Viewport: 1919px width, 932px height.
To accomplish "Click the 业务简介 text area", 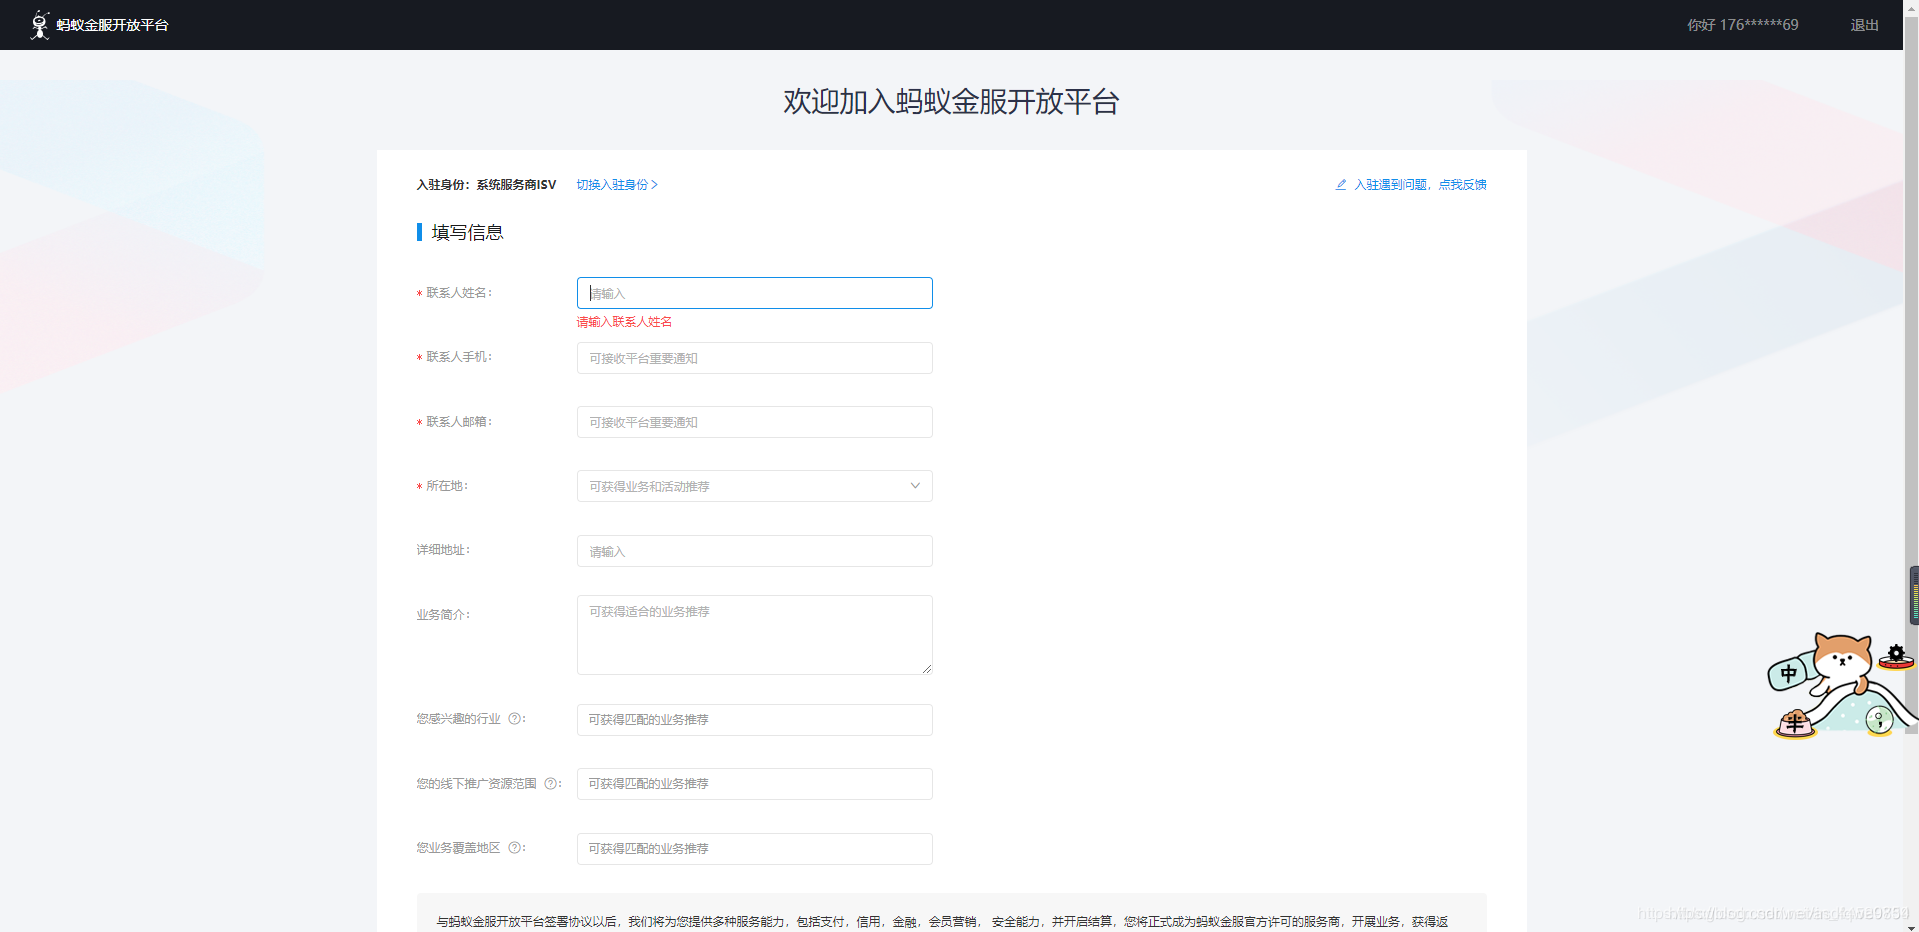I will [x=754, y=635].
